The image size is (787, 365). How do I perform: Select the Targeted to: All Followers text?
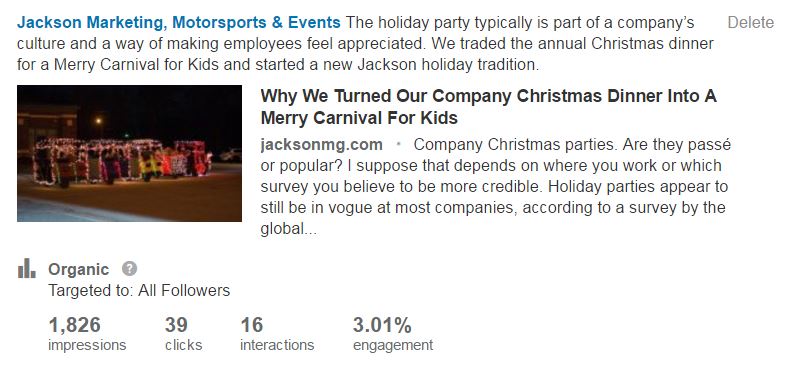click(139, 290)
